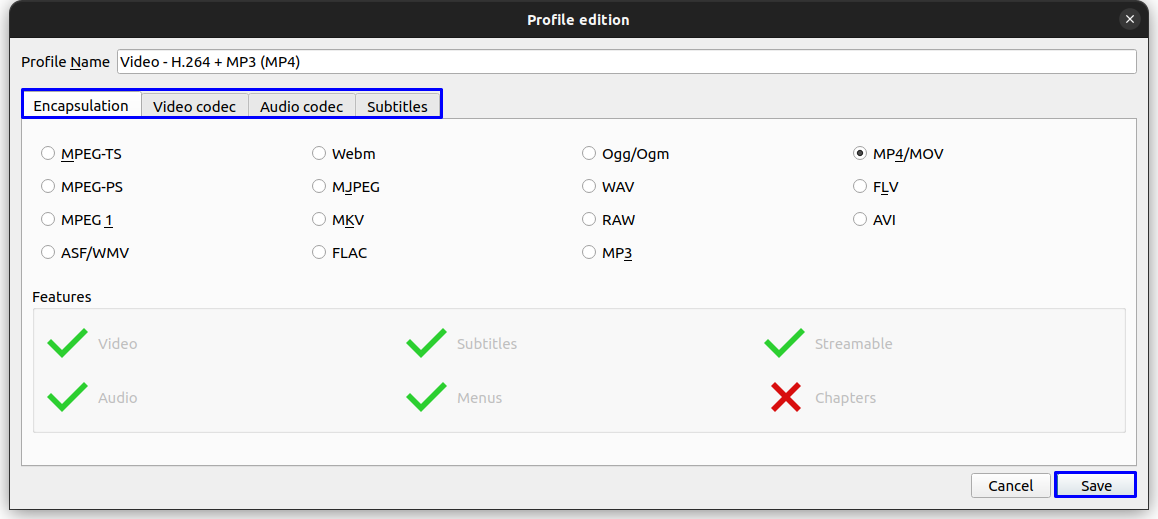Click the green Audio feature checkmark icon
This screenshot has width=1158, height=519.
click(67, 397)
